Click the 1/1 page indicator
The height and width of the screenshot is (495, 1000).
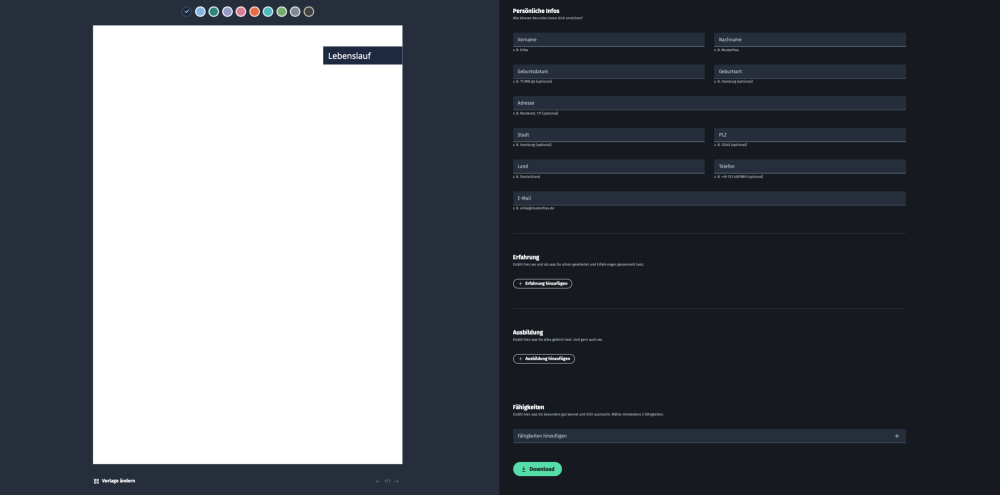387,482
